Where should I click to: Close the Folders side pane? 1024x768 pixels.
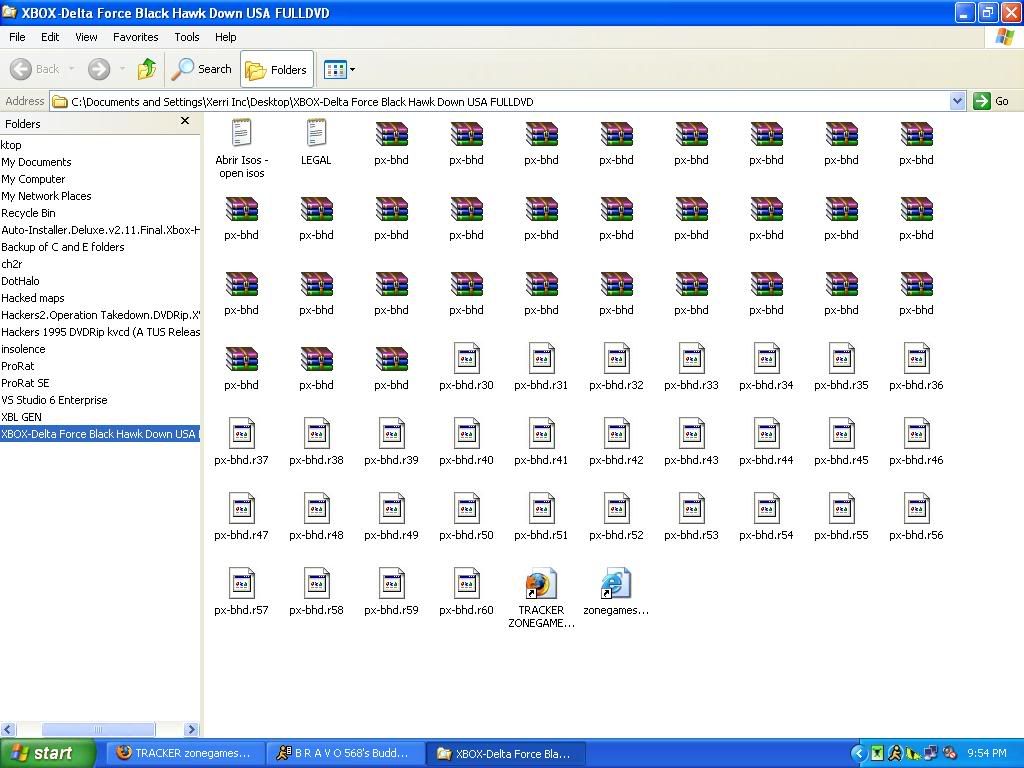(x=185, y=121)
